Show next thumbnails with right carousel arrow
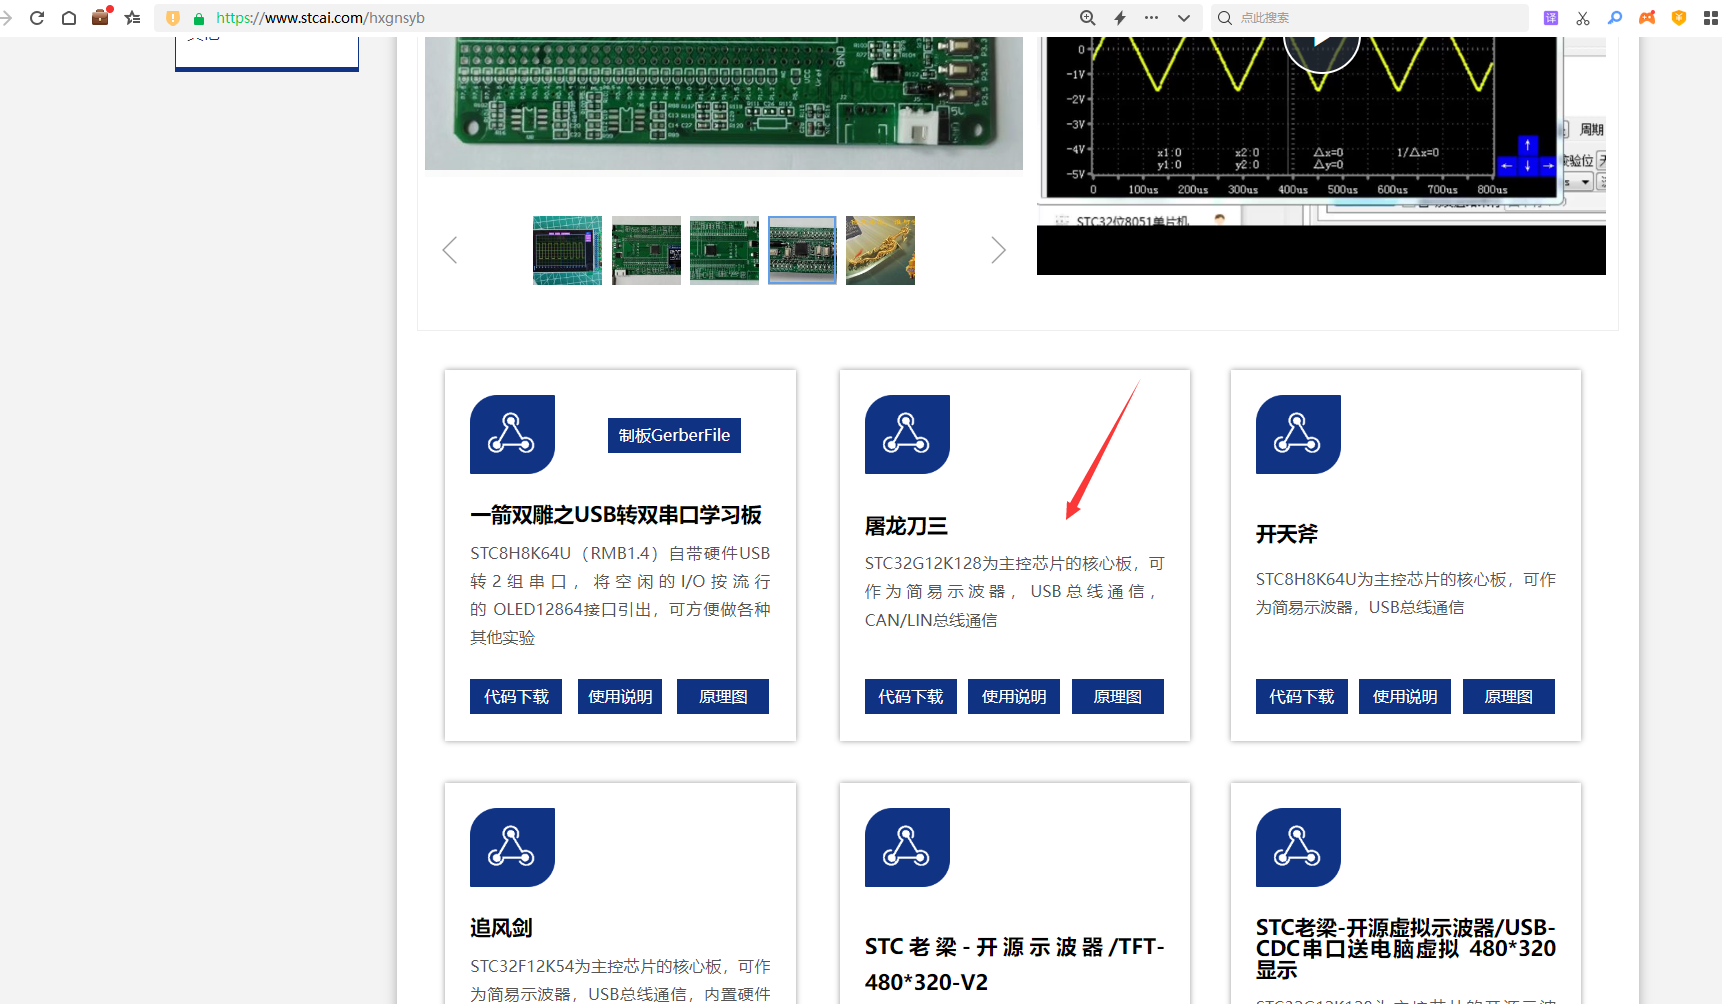 pos(998,250)
